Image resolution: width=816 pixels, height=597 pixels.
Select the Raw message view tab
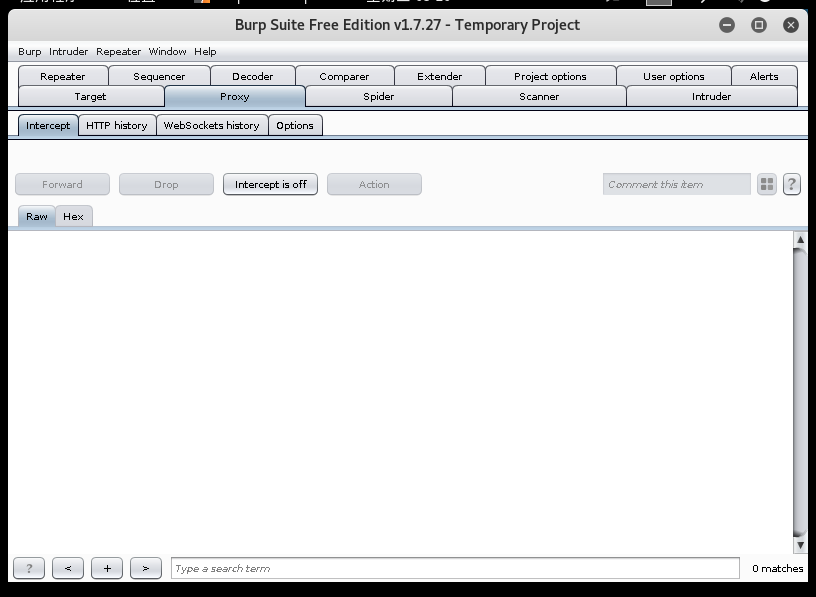37,217
